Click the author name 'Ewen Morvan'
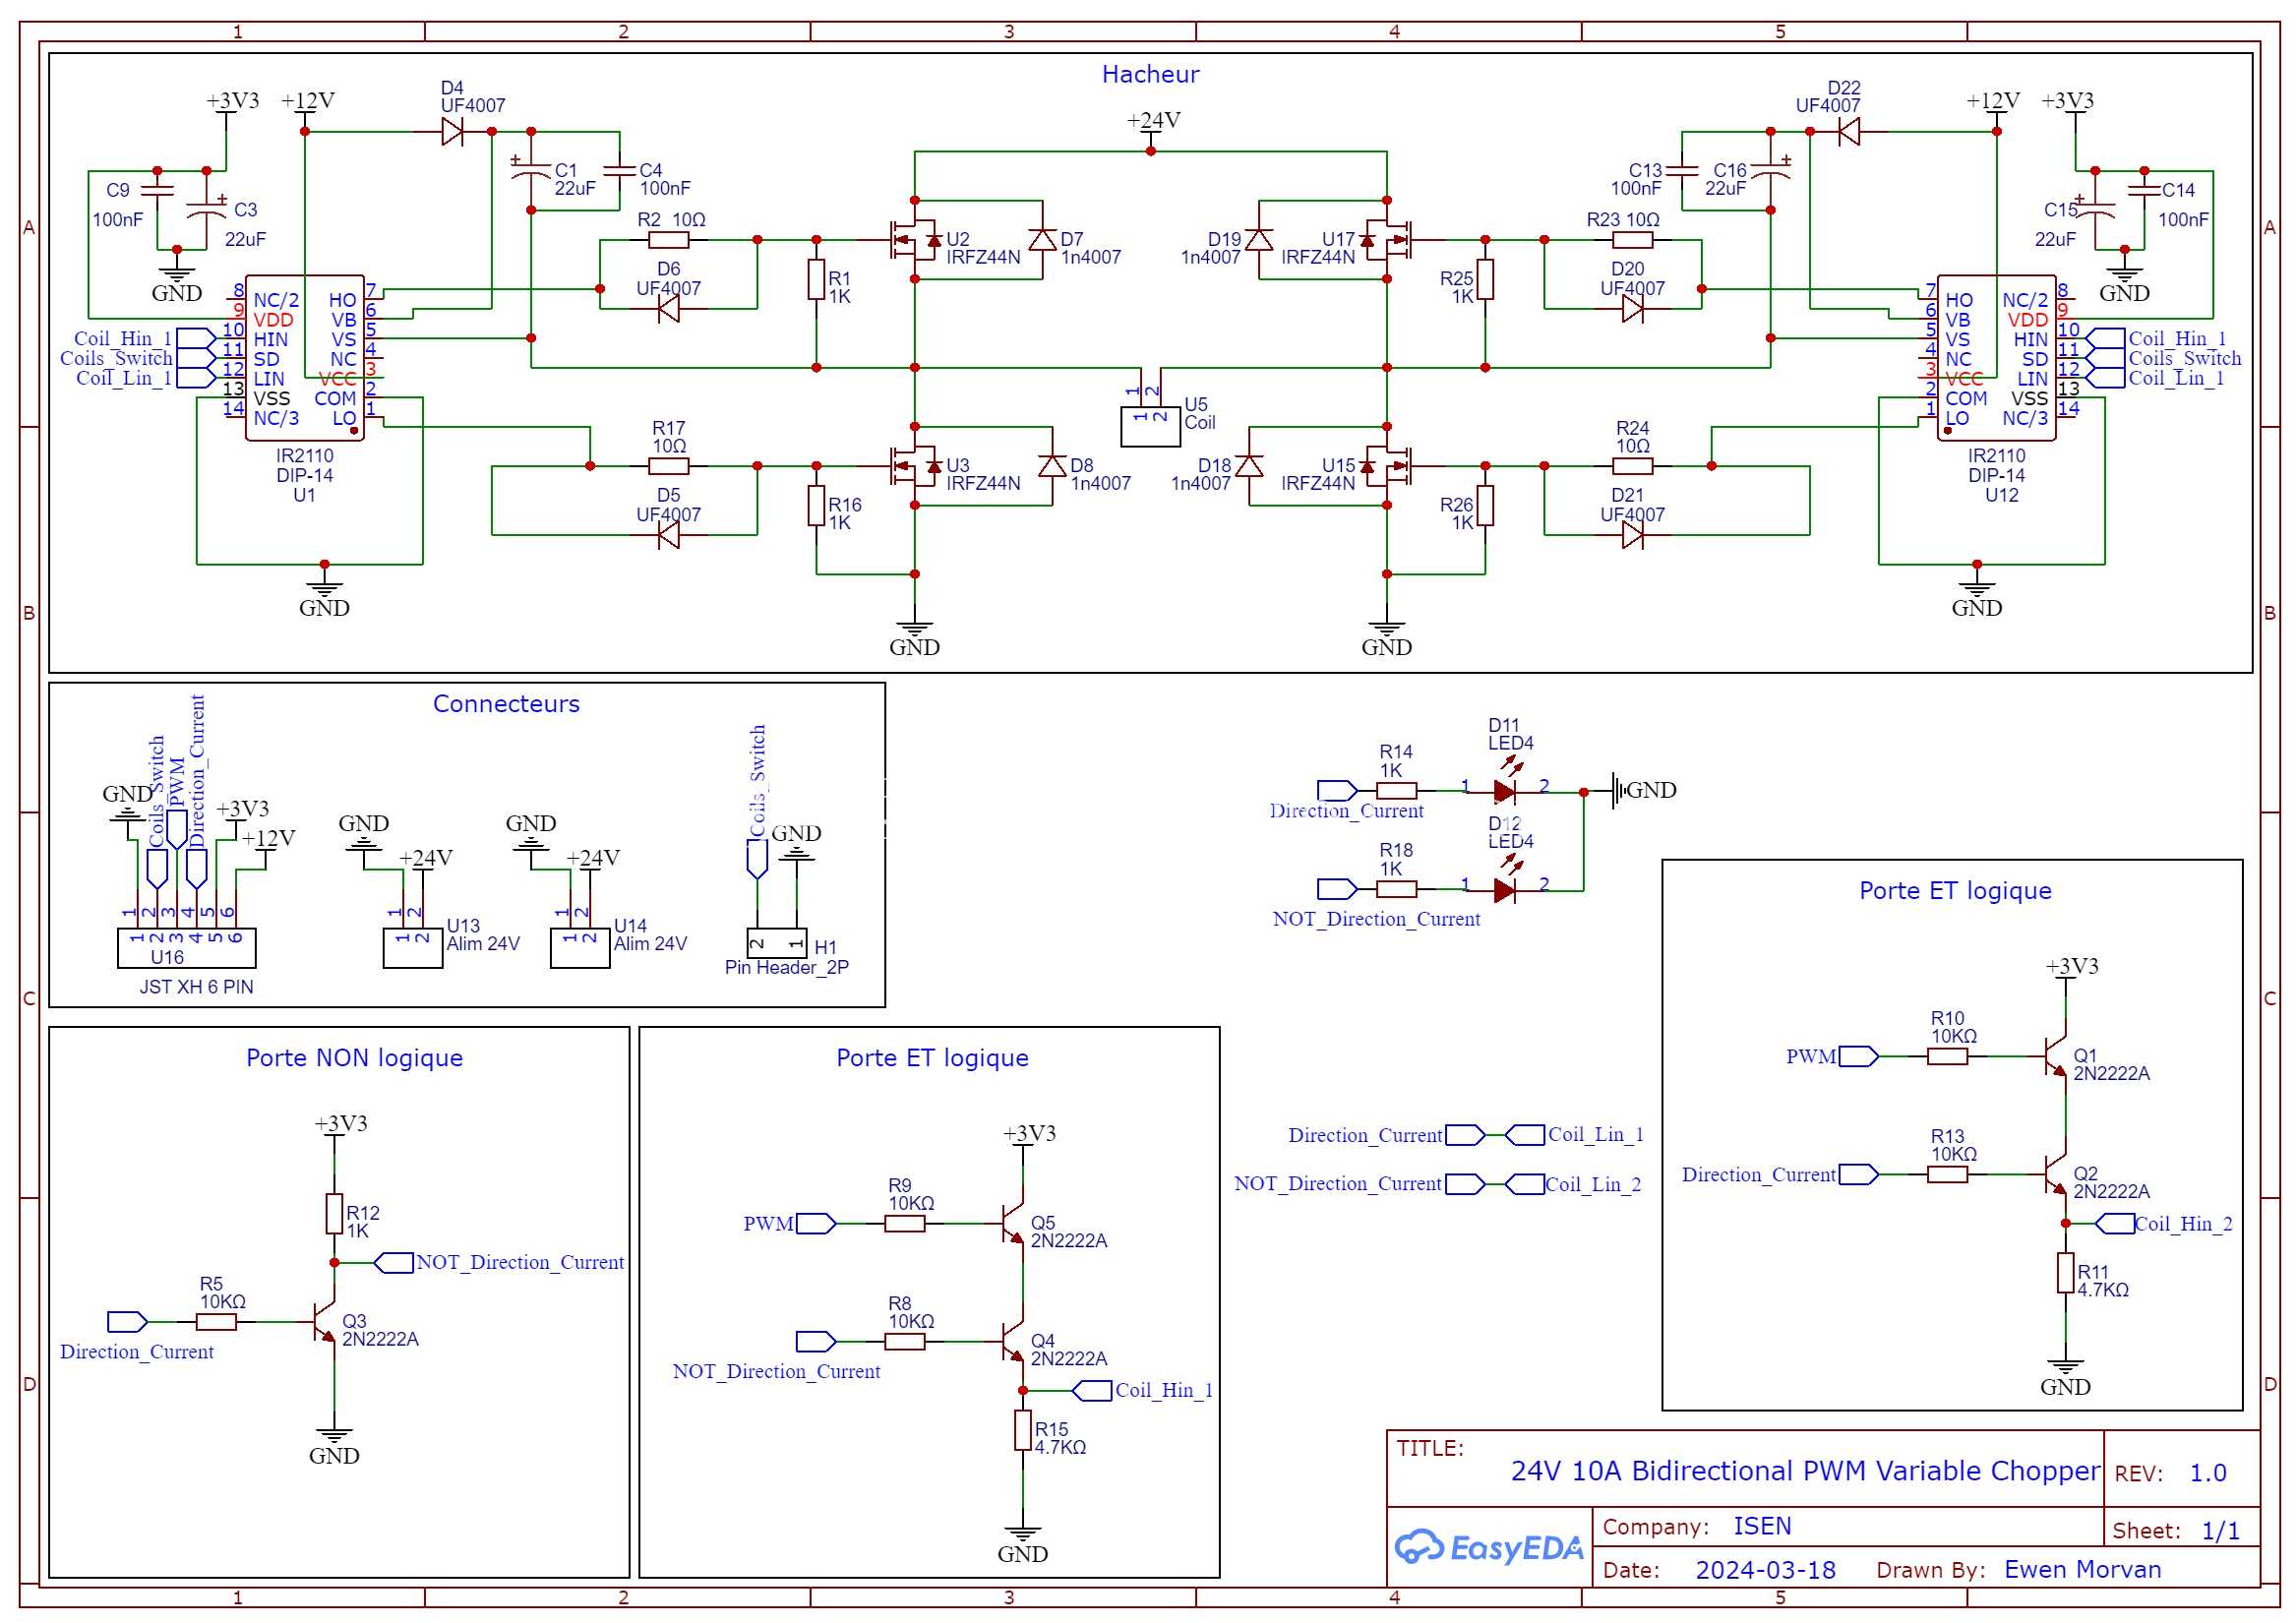 point(2082,1569)
